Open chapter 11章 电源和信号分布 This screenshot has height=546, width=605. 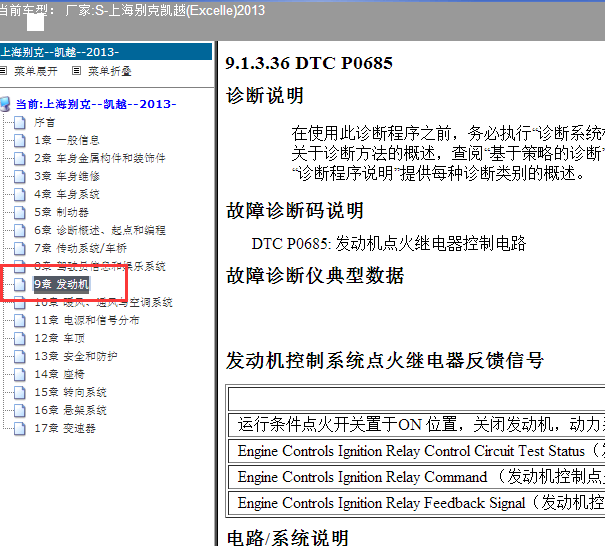click(87, 320)
